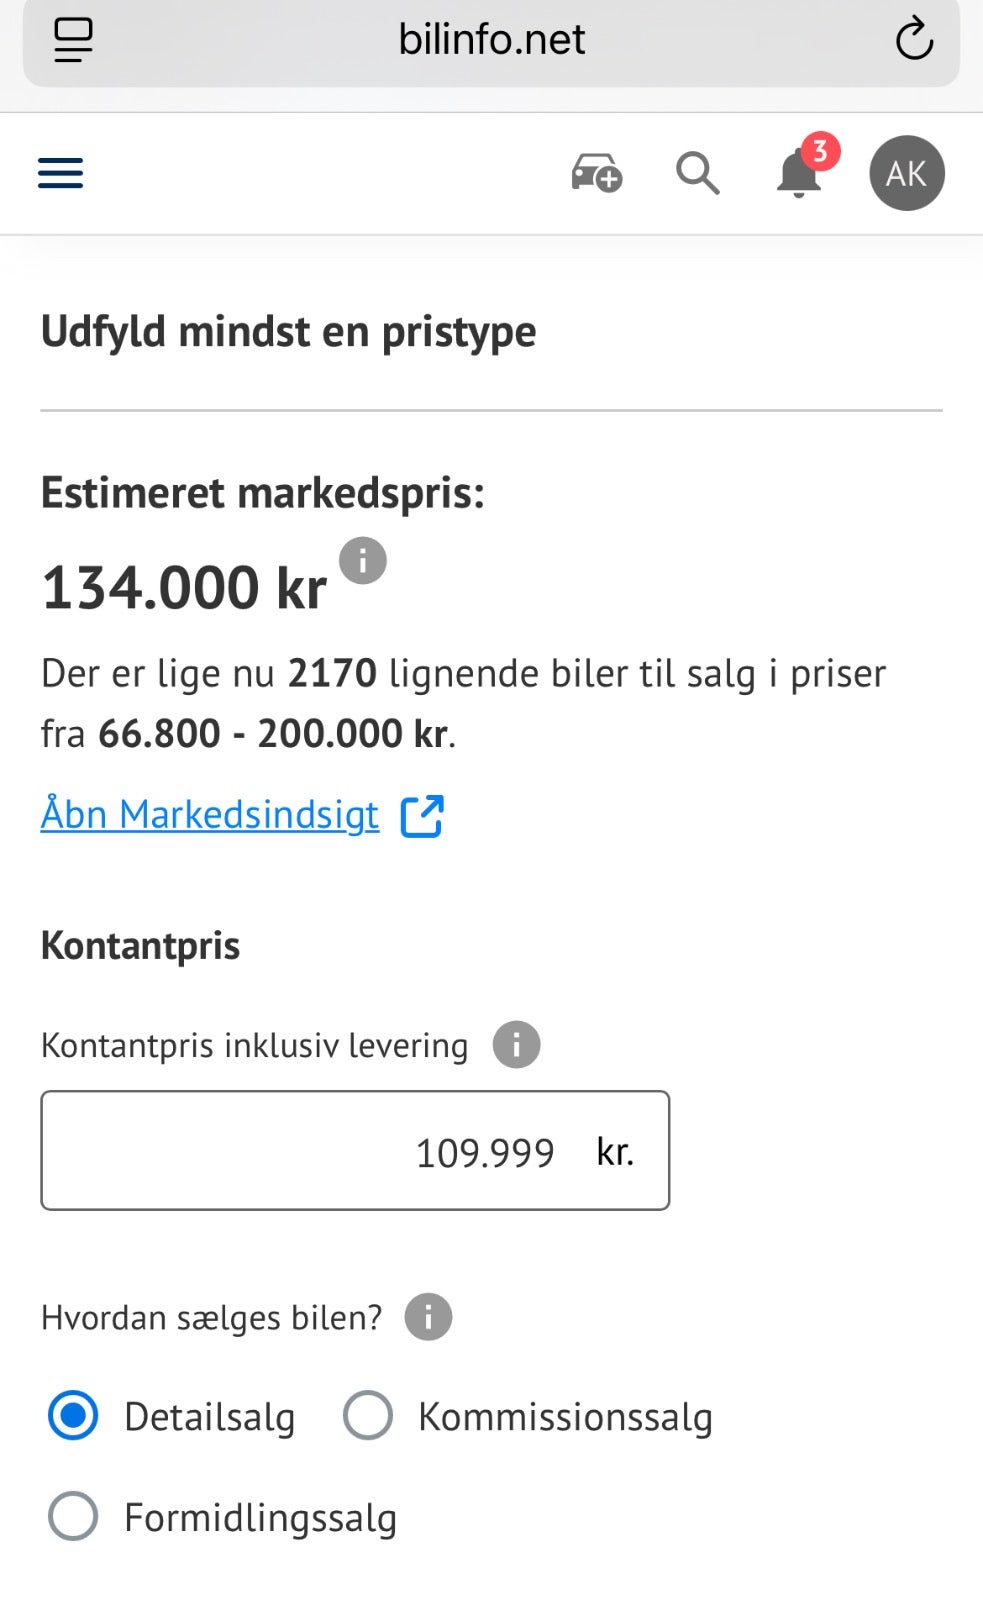The width and height of the screenshot is (983, 1600).
Task: Open the Åbn Markedsindsigt link
Action: point(210,815)
